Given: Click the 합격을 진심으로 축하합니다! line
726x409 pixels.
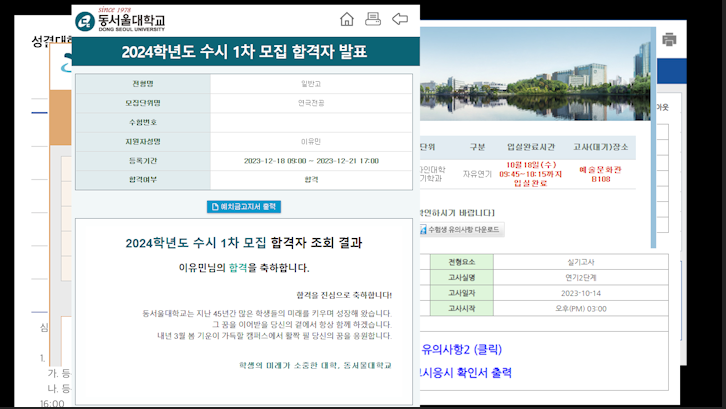Looking at the screenshot, I should point(344,295).
